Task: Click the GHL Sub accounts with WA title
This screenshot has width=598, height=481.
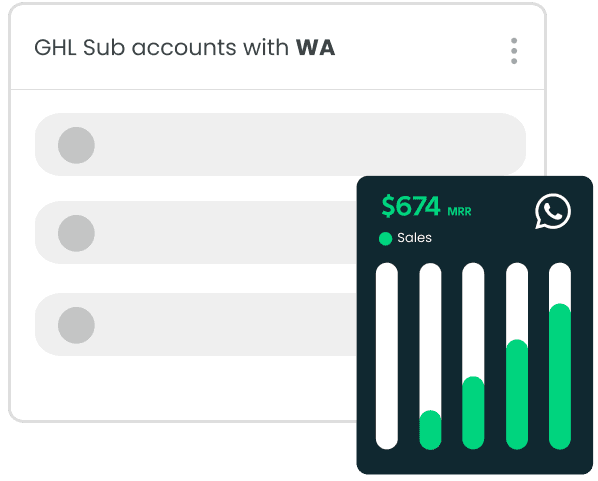Action: (x=185, y=48)
